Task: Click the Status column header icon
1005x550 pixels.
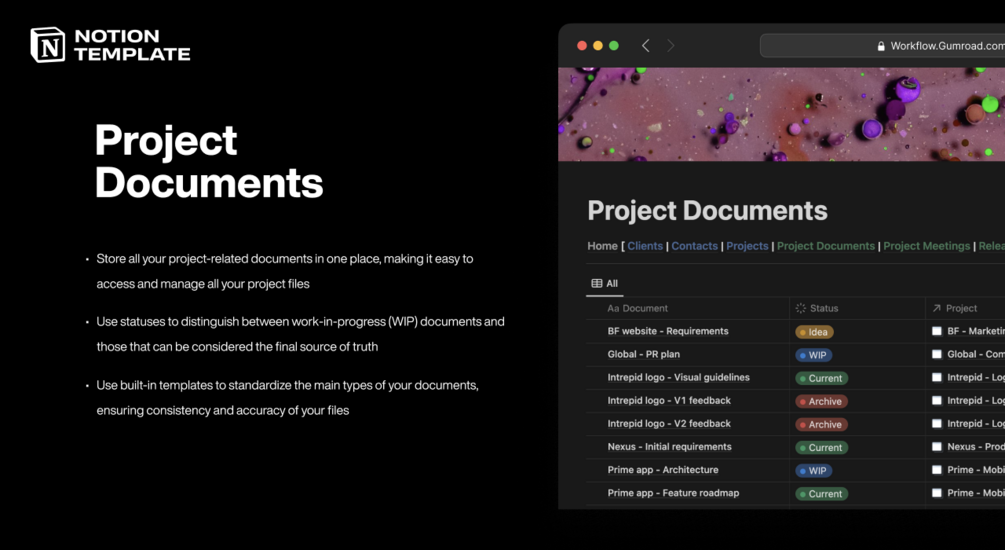Action: tap(801, 308)
